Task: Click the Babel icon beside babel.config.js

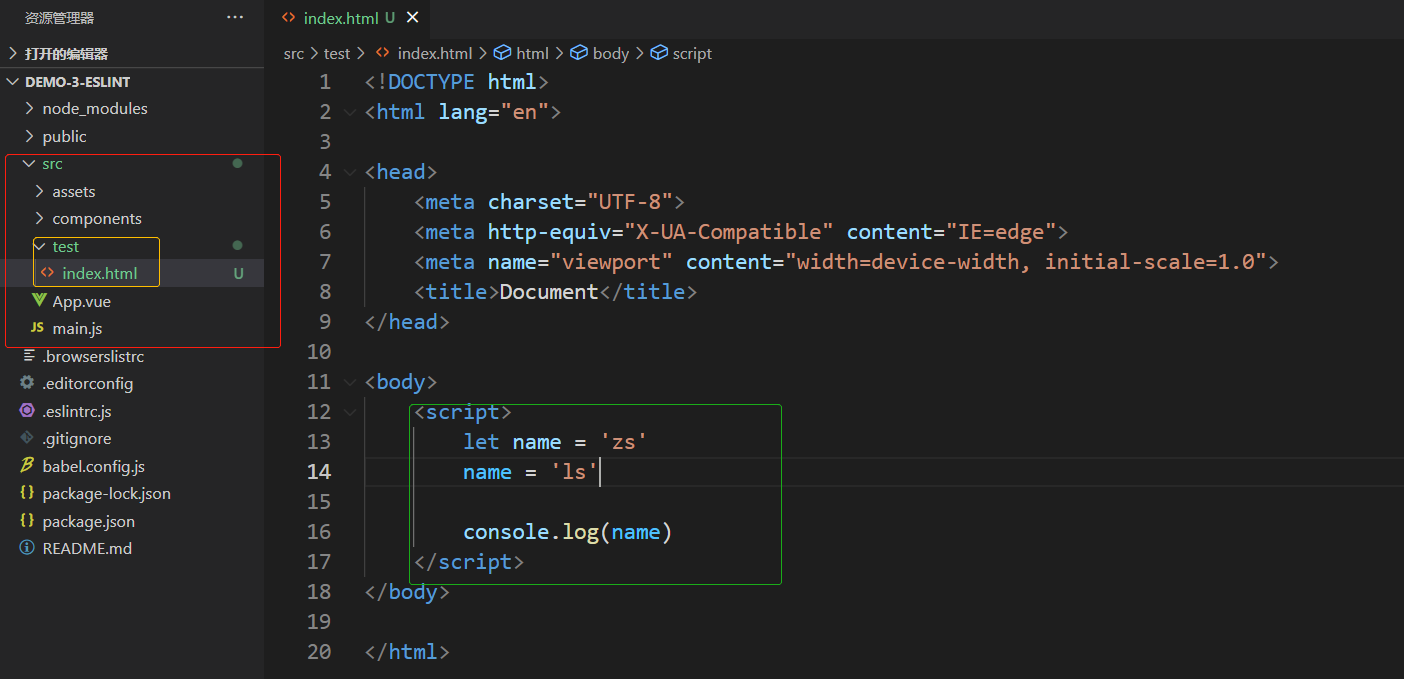Action: 27,466
